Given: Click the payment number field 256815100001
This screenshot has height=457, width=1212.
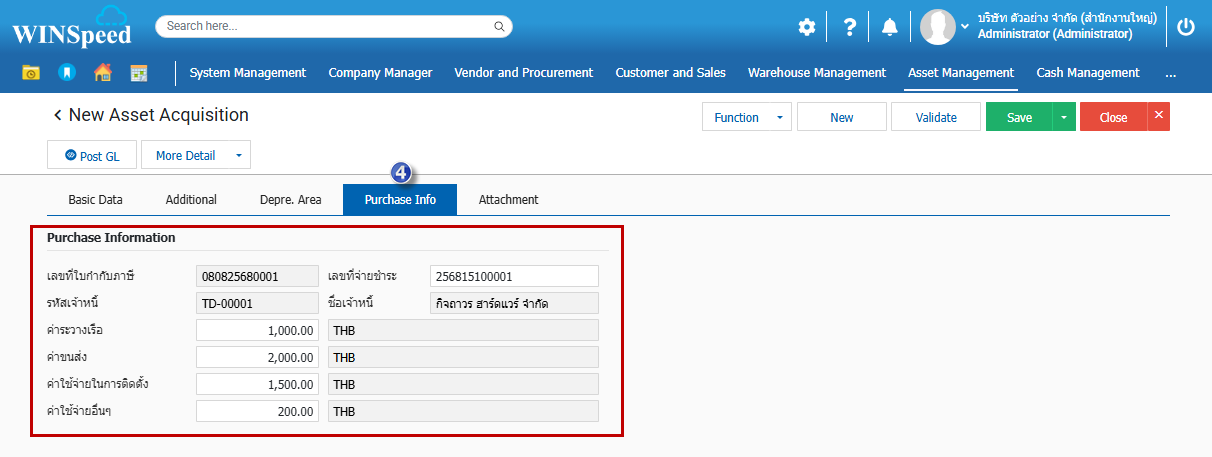Looking at the screenshot, I should 514,276.
